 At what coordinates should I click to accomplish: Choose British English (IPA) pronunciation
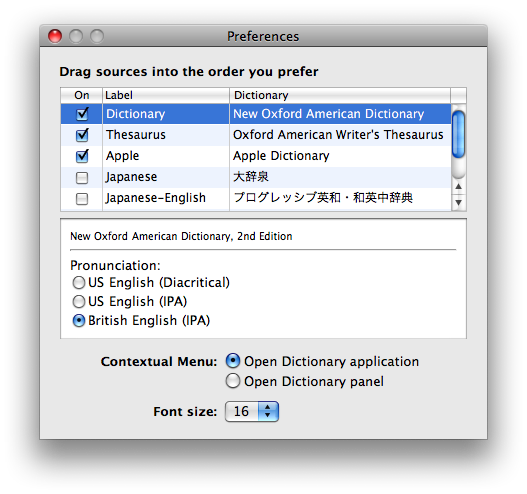click(x=79, y=321)
